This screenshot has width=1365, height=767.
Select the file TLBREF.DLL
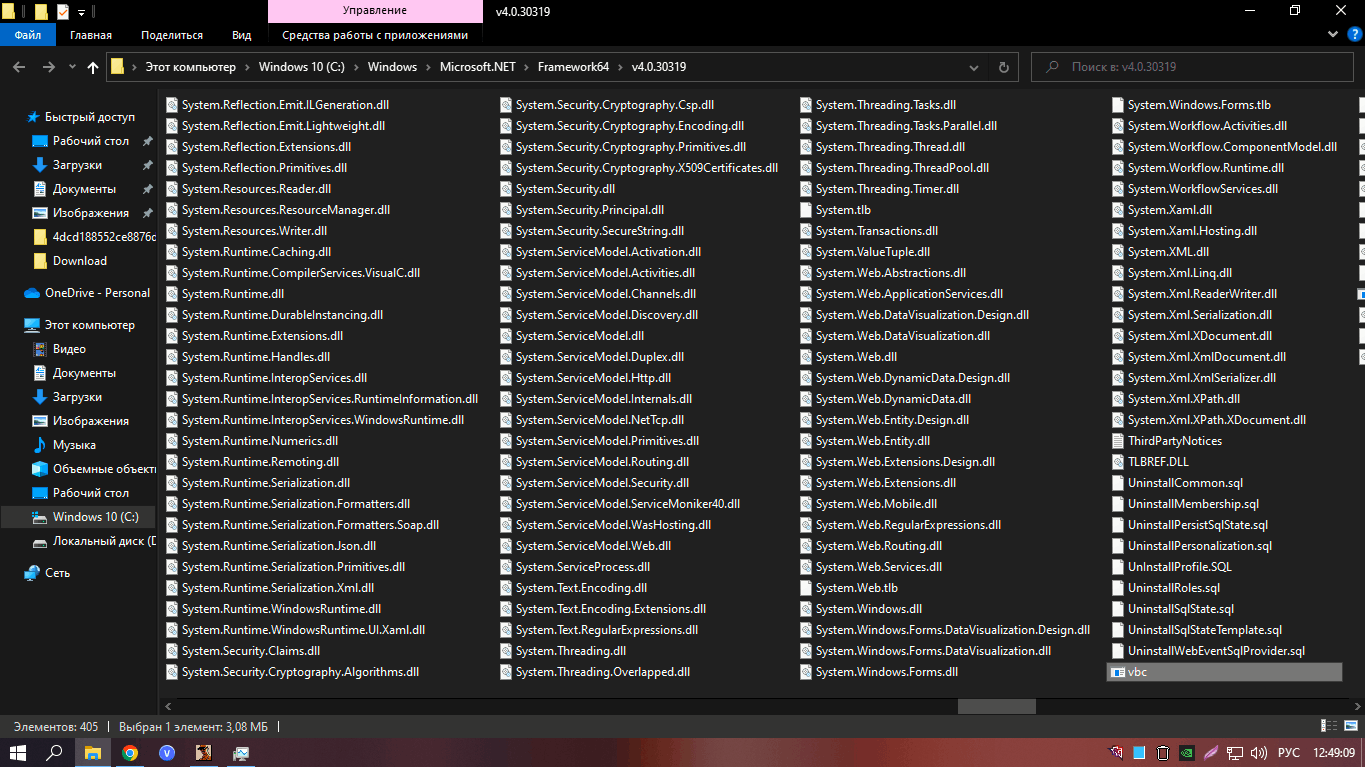1158,462
